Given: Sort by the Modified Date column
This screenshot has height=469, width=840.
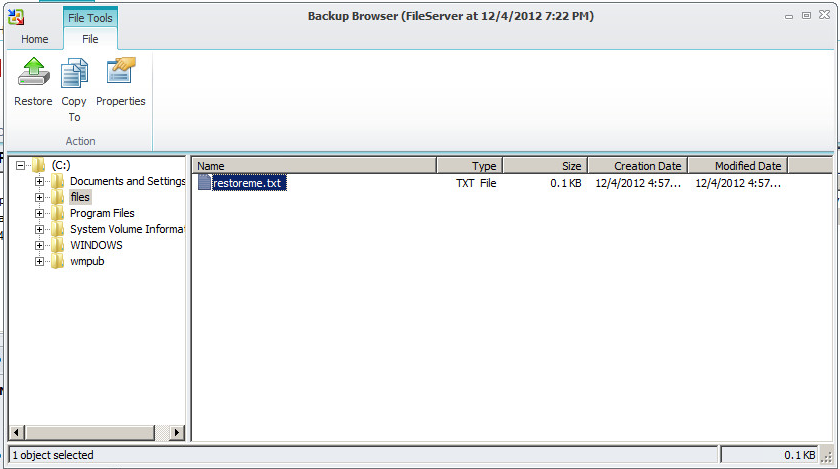Looking at the screenshot, I should pyautogui.click(x=738, y=166).
